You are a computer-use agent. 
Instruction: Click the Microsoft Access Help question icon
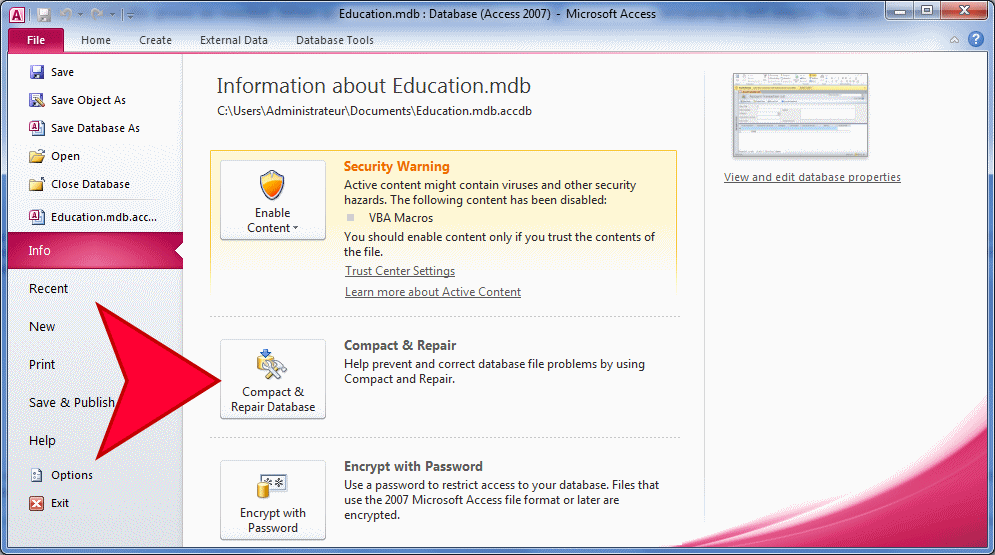pos(976,39)
